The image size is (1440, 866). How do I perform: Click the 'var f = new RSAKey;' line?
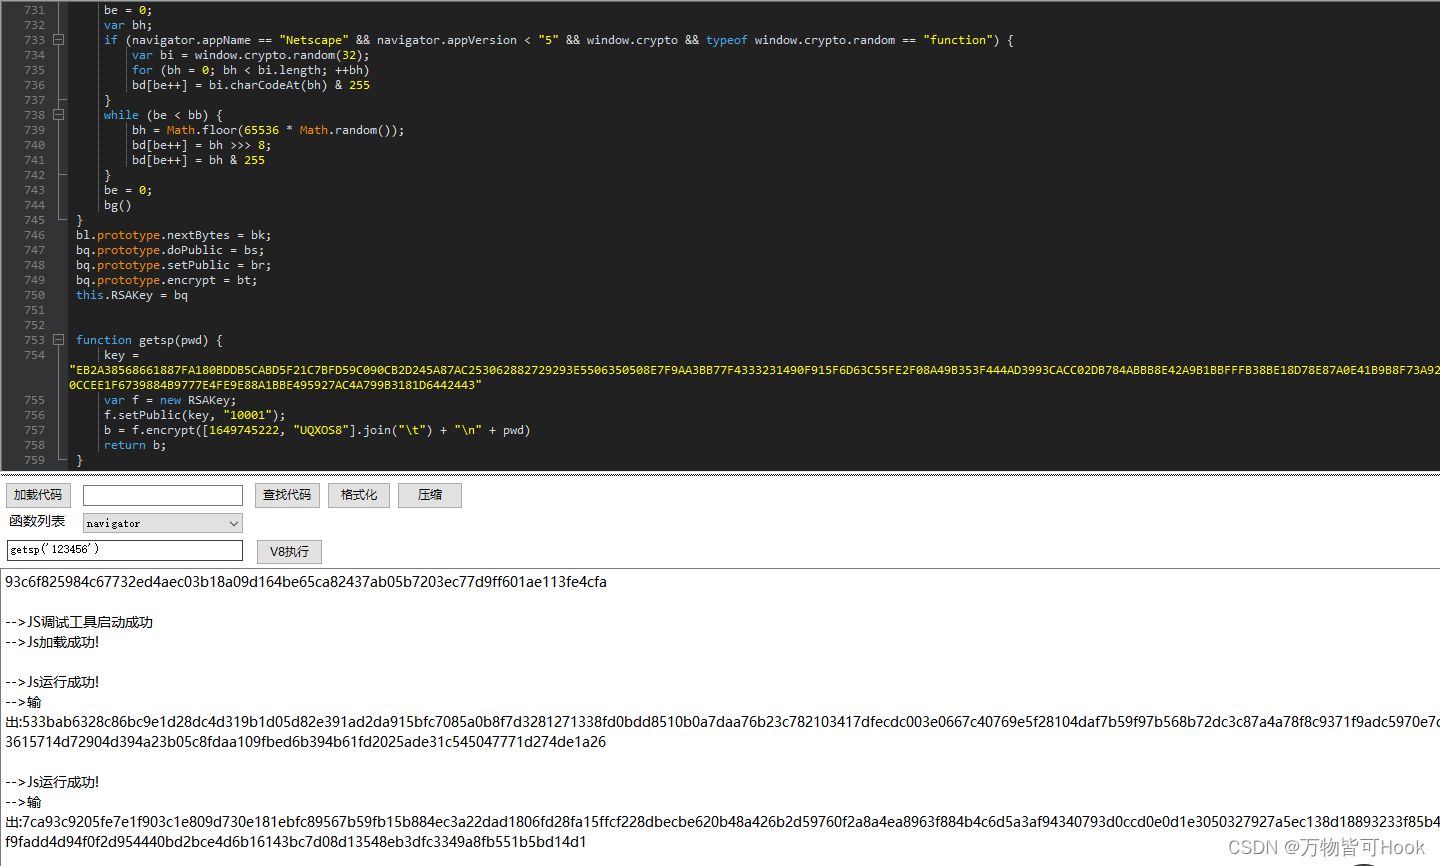170,400
